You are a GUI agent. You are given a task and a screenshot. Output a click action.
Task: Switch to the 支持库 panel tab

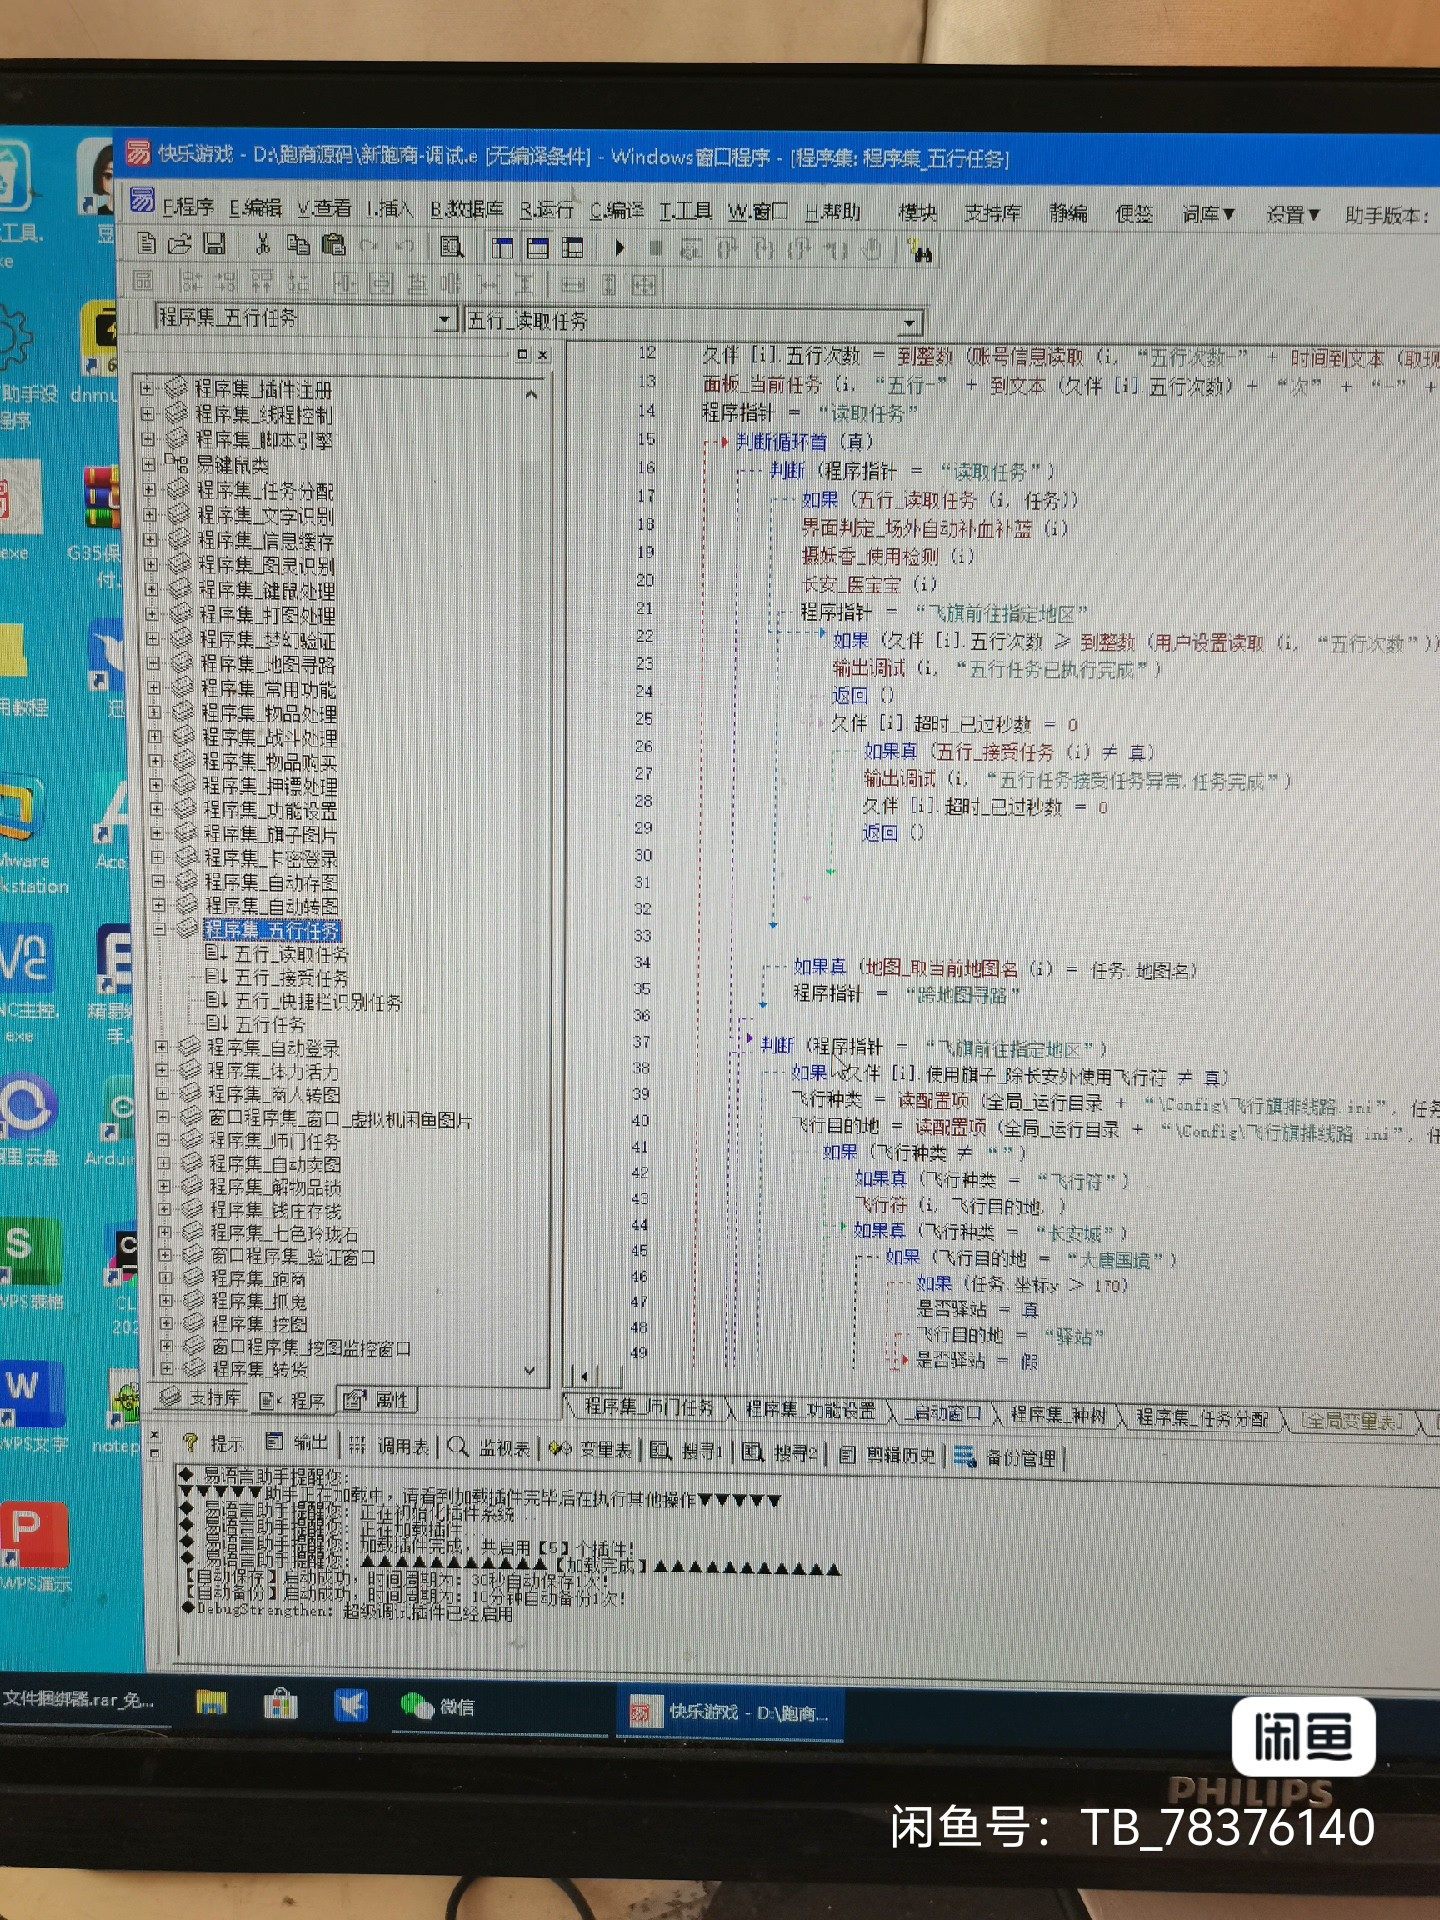click(202, 1397)
